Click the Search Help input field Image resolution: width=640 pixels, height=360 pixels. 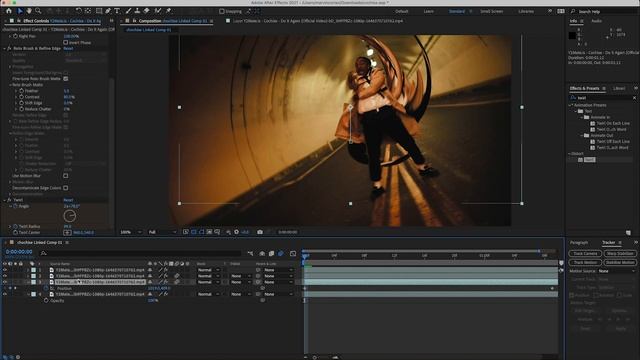pyautogui.click(x=604, y=11)
